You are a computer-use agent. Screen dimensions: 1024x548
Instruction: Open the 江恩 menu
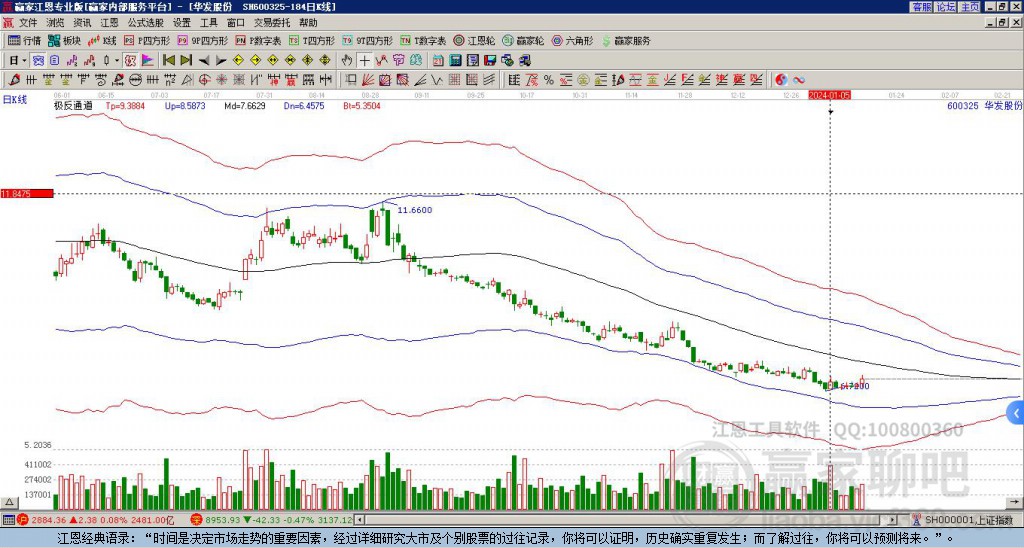110,23
